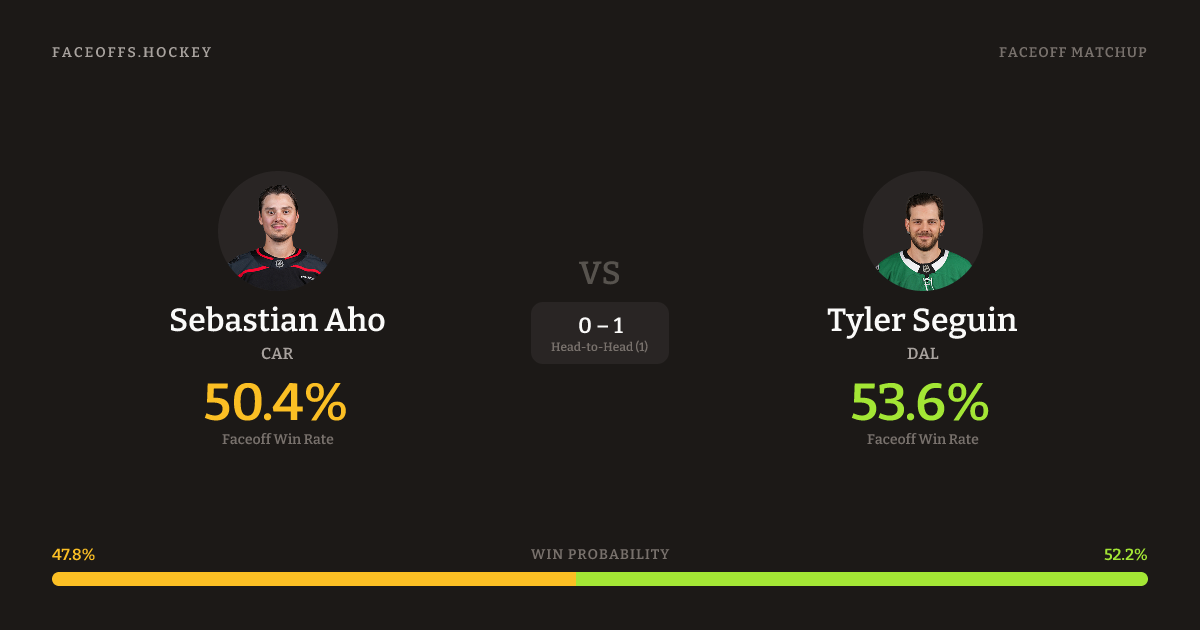Click the 47.8% win probability value

[x=73, y=554]
